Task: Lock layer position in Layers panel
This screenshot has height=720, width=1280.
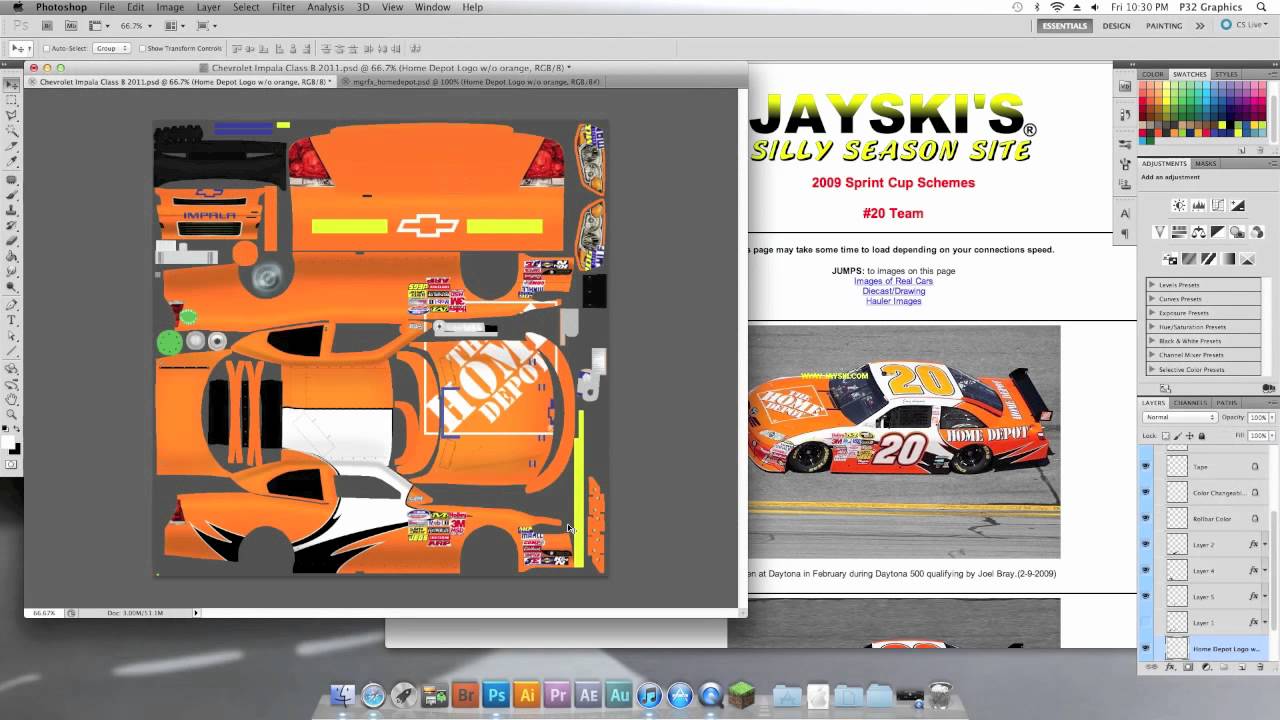Action: (x=1190, y=436)
